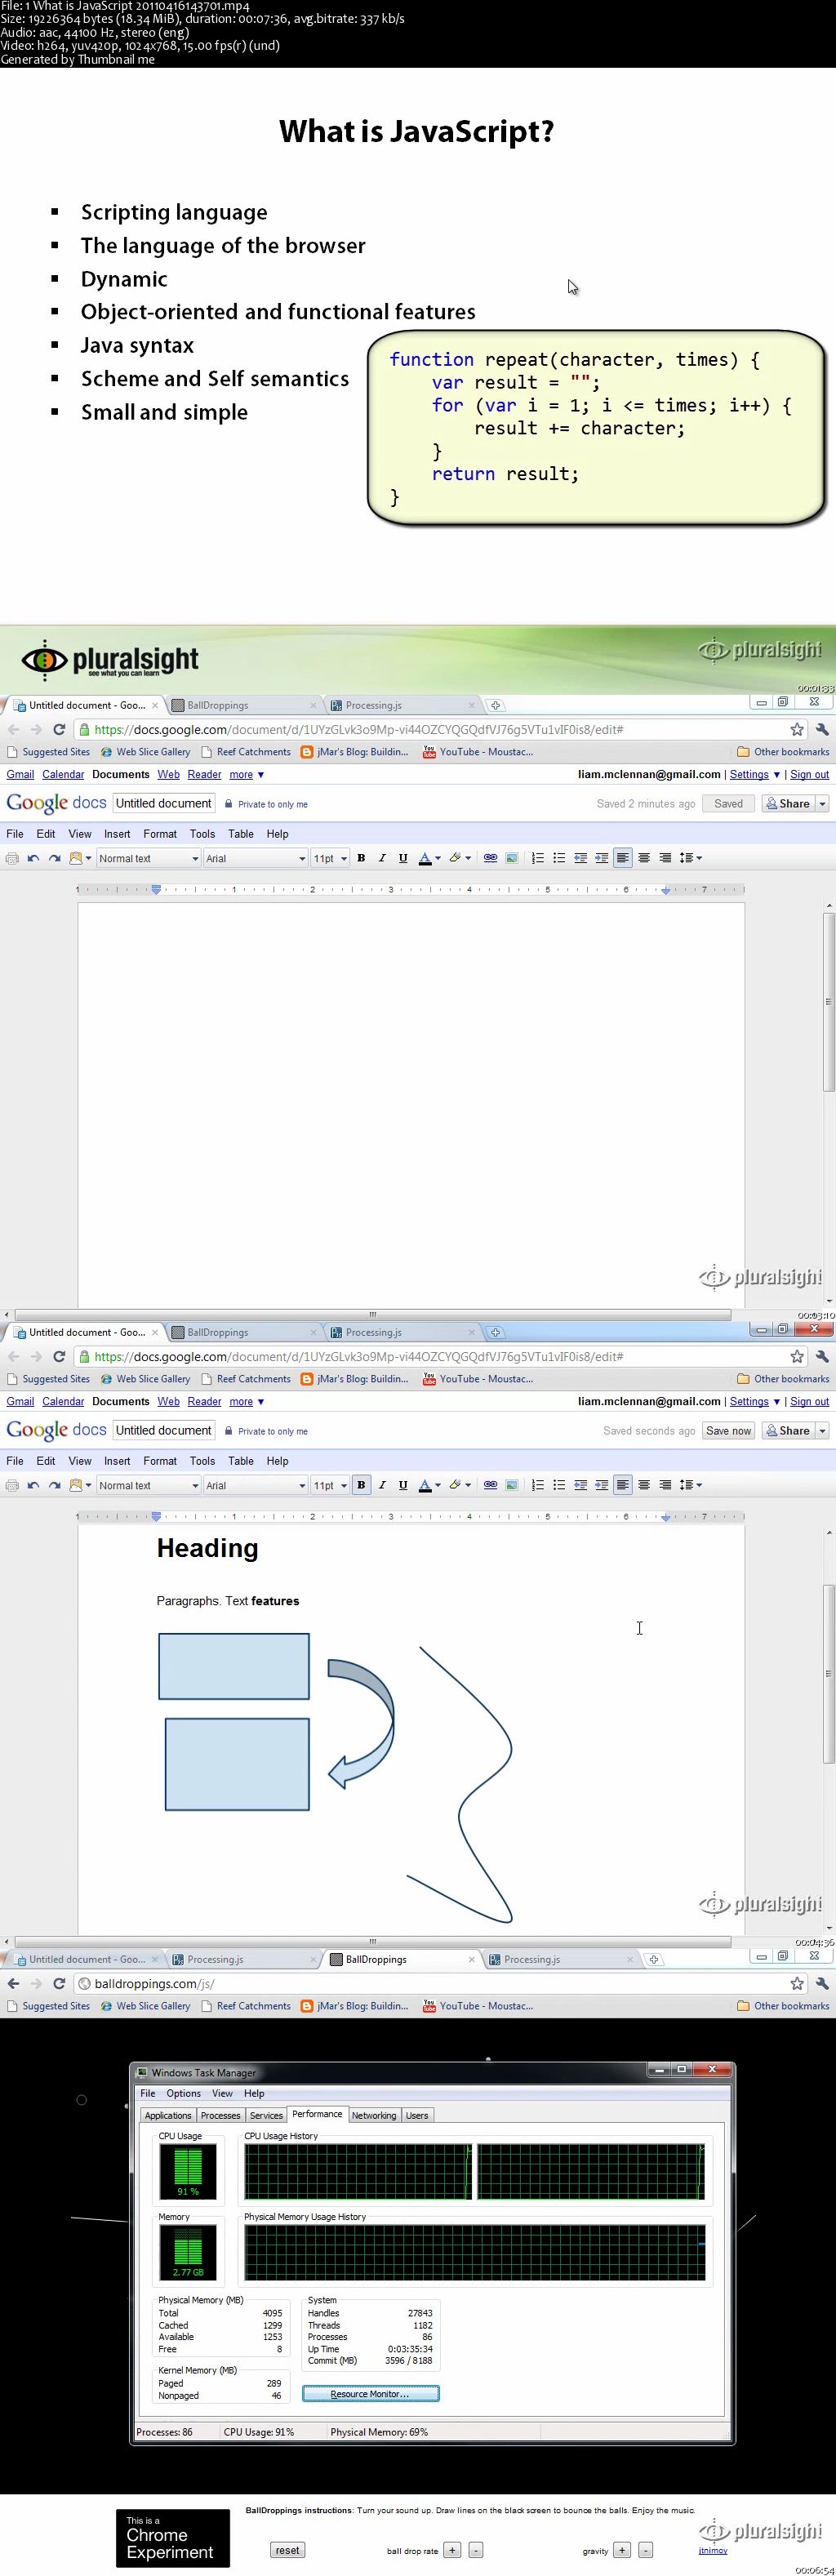Increase ball drop rate with plus button

[x=452, y=2550]
